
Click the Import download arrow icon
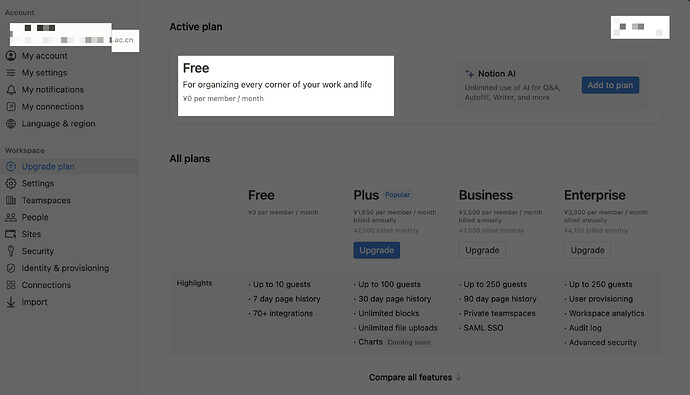[11, 302]
